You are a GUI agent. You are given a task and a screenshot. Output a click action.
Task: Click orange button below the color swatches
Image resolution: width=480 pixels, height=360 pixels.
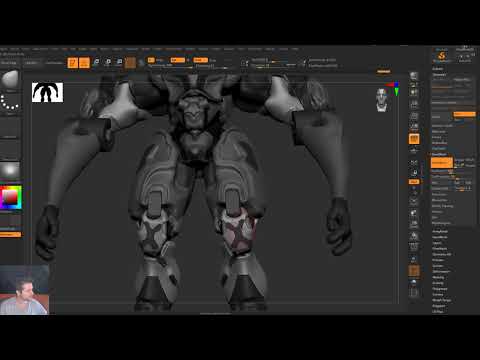(x=11, y=235)
